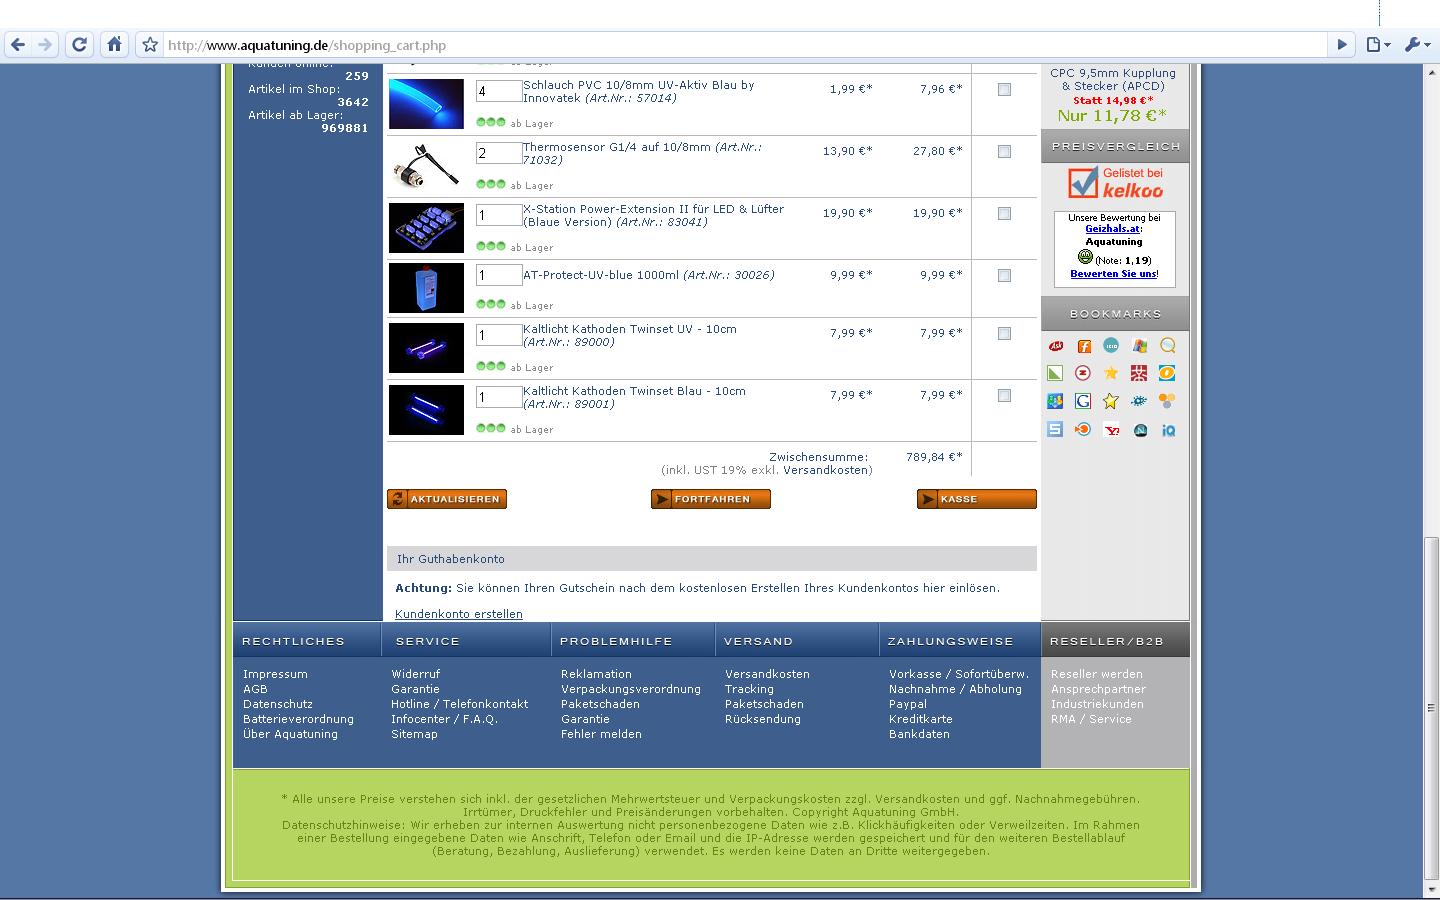Click the Go play arrow beside address bar
Screen dimensions: 1440x900
coord(1343,44)
